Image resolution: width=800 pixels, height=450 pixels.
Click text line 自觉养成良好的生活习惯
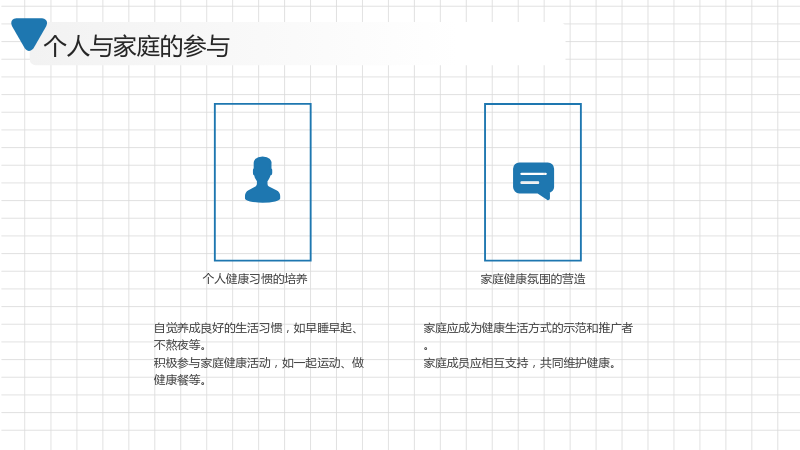218,328
